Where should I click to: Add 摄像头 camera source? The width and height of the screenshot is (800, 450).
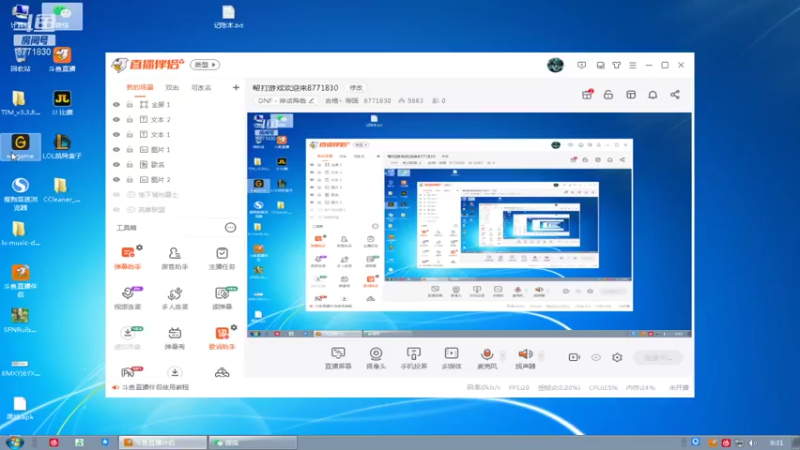376,358
